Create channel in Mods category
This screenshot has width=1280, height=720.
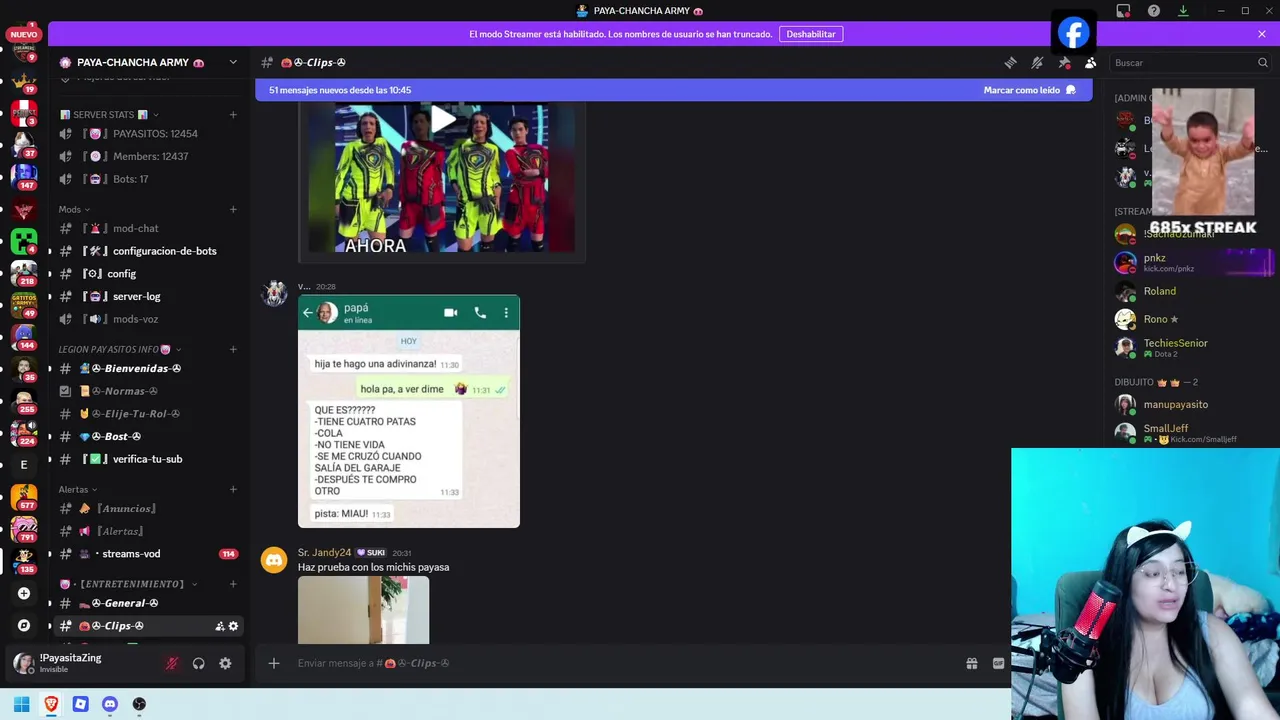click(233, 209)
